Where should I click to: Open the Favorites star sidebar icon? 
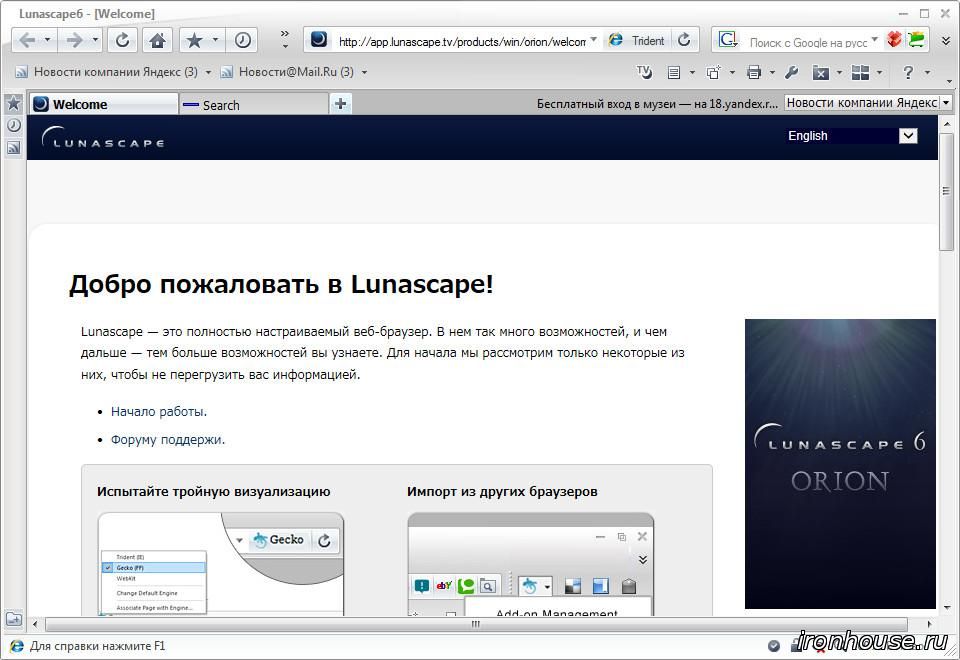(13, 103)
